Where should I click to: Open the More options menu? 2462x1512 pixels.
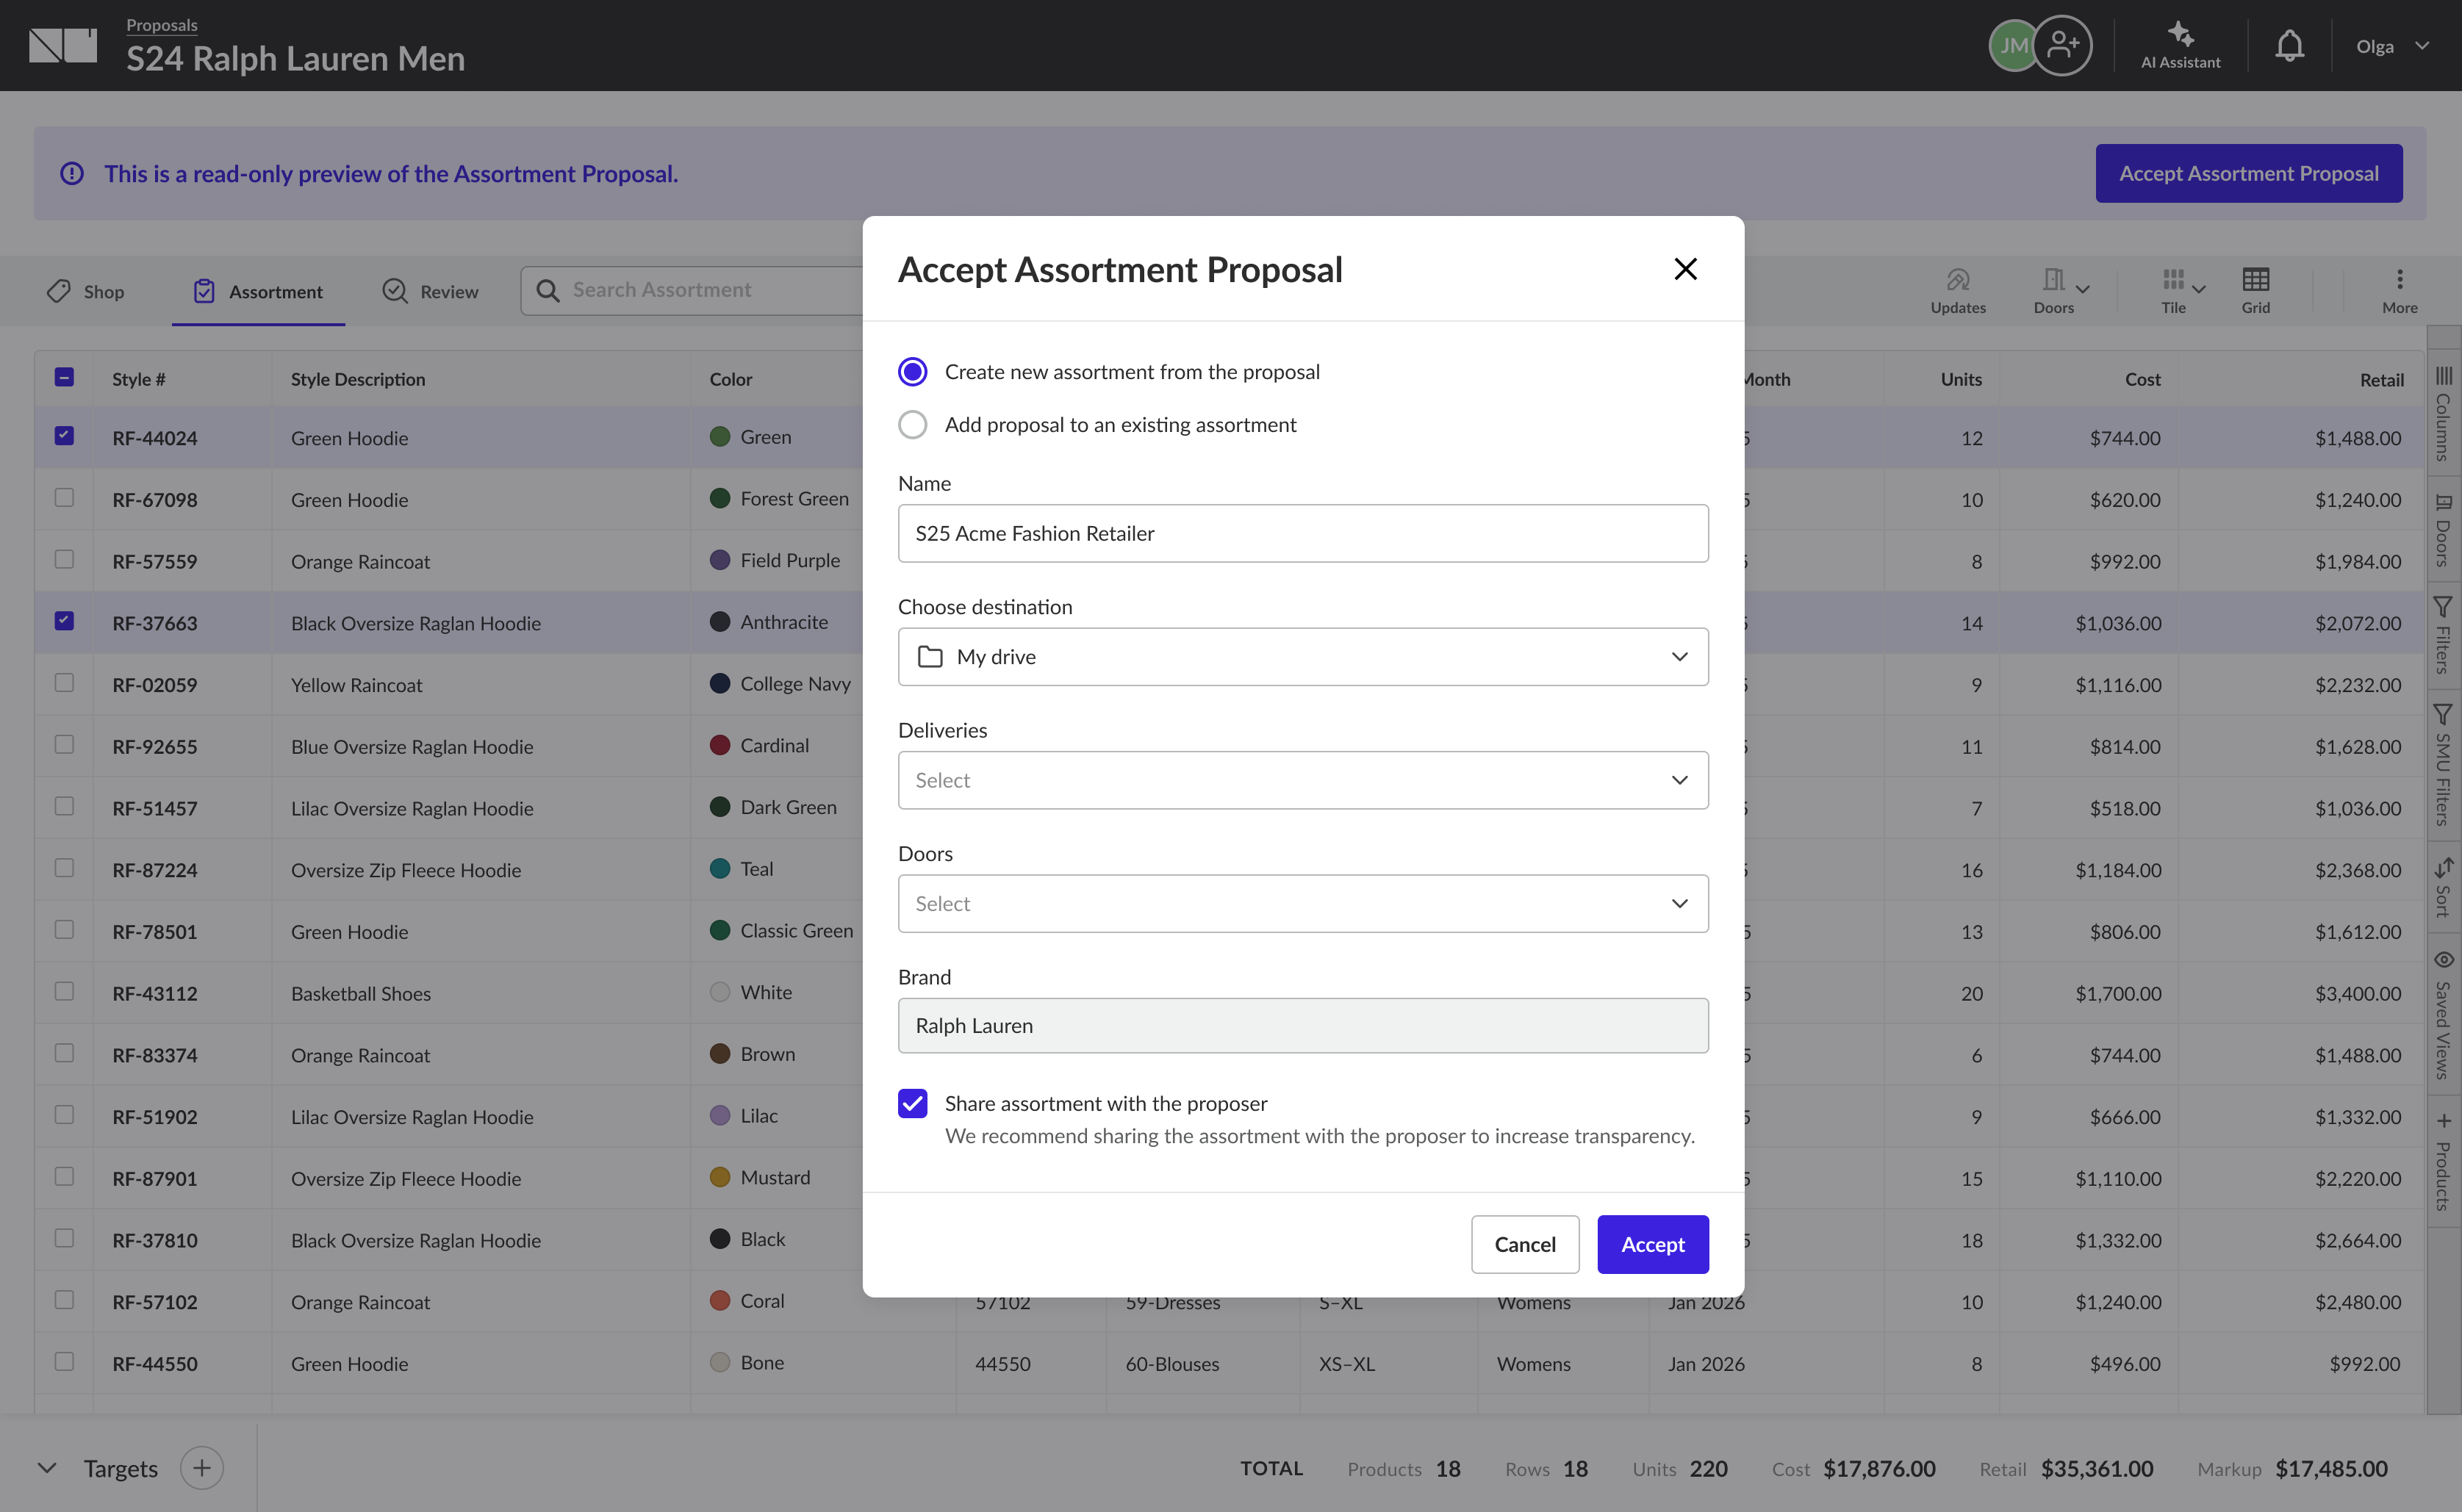2399,290
